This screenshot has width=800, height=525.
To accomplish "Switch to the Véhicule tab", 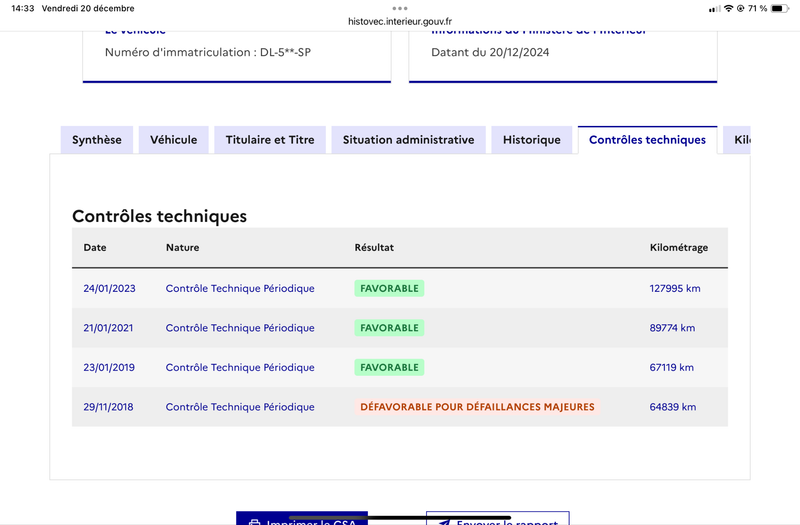I will [173, 140].
